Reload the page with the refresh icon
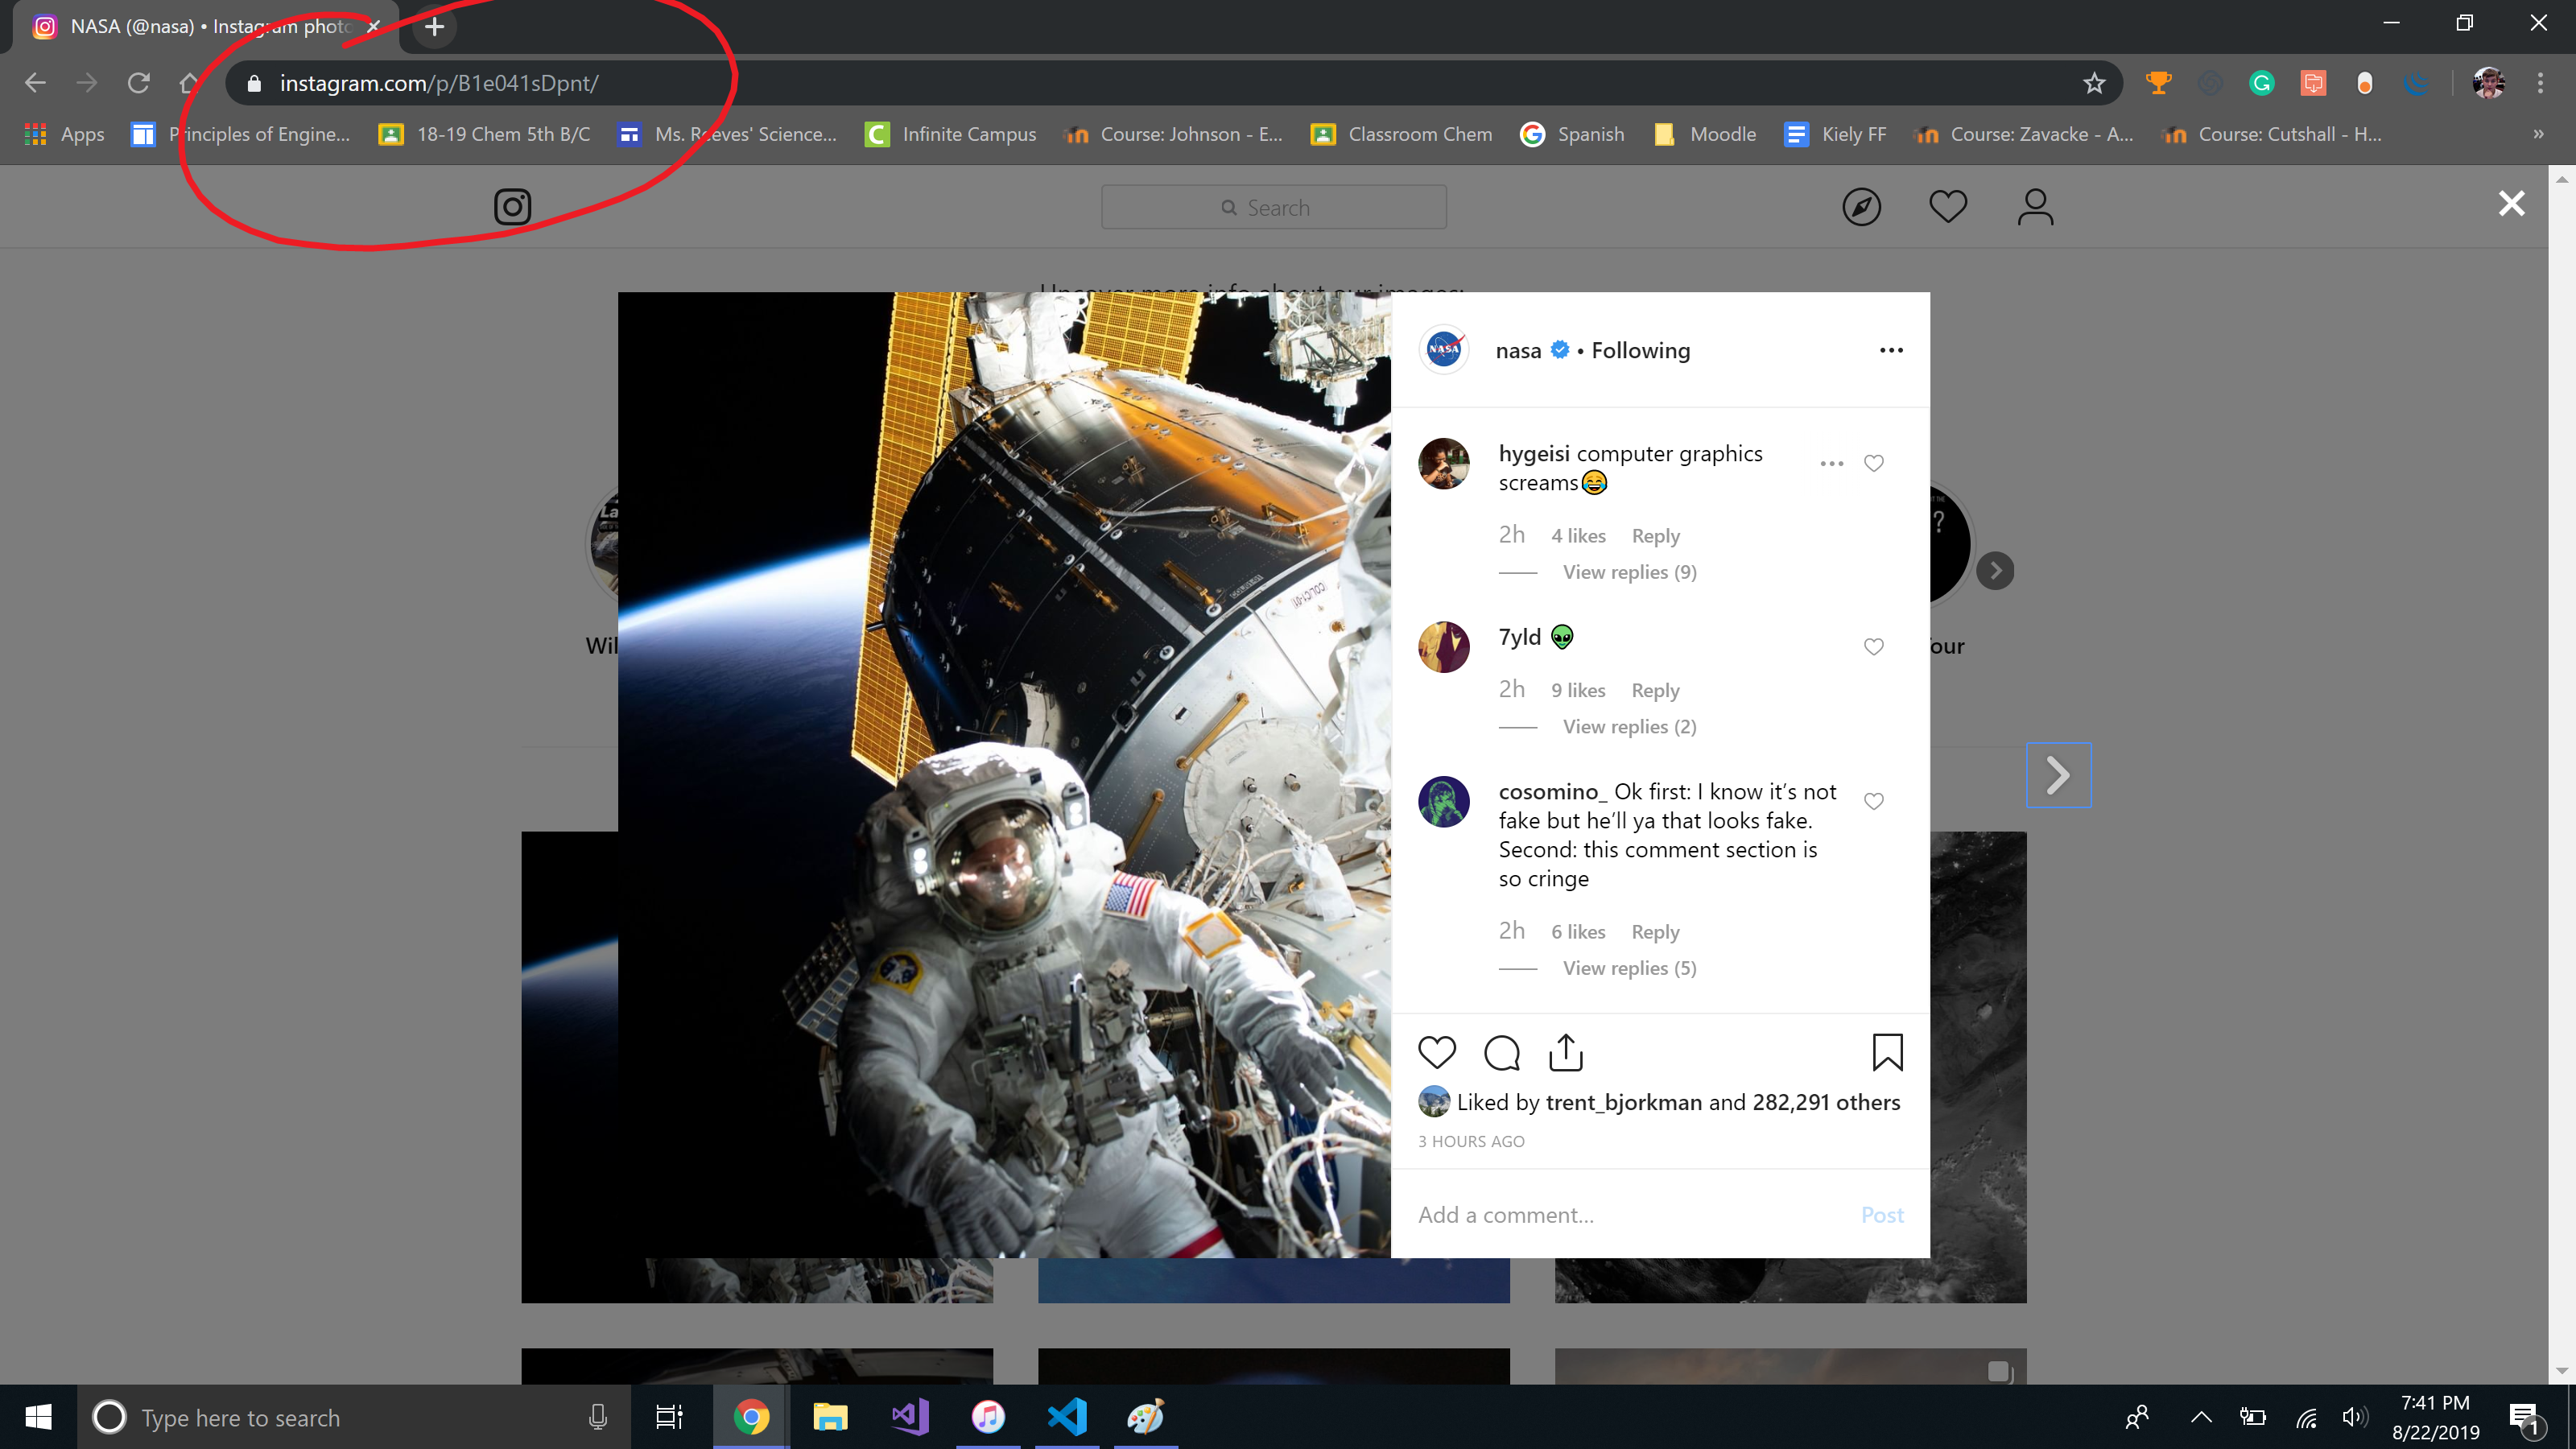This screenshot has height=1449, width=2576. click(139, 83)
